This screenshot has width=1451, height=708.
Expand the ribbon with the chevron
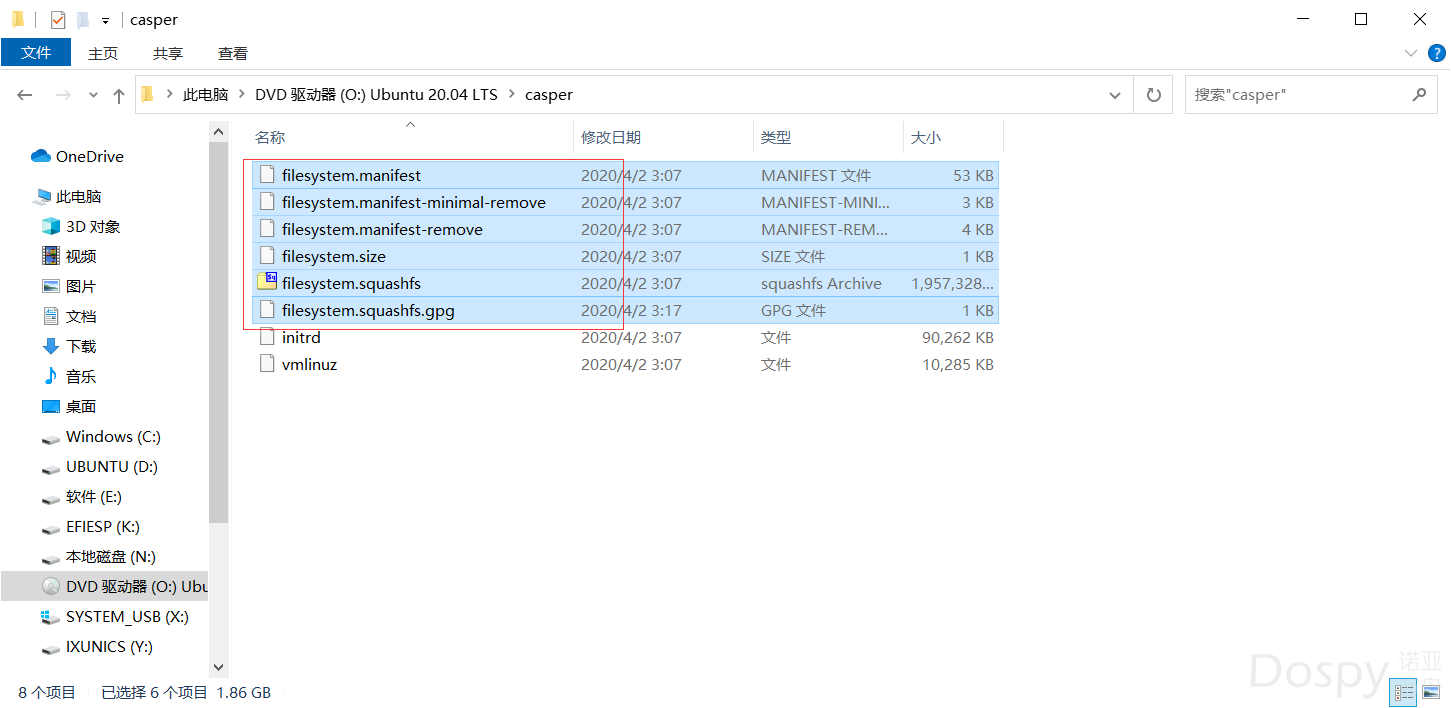[1411, 53]
